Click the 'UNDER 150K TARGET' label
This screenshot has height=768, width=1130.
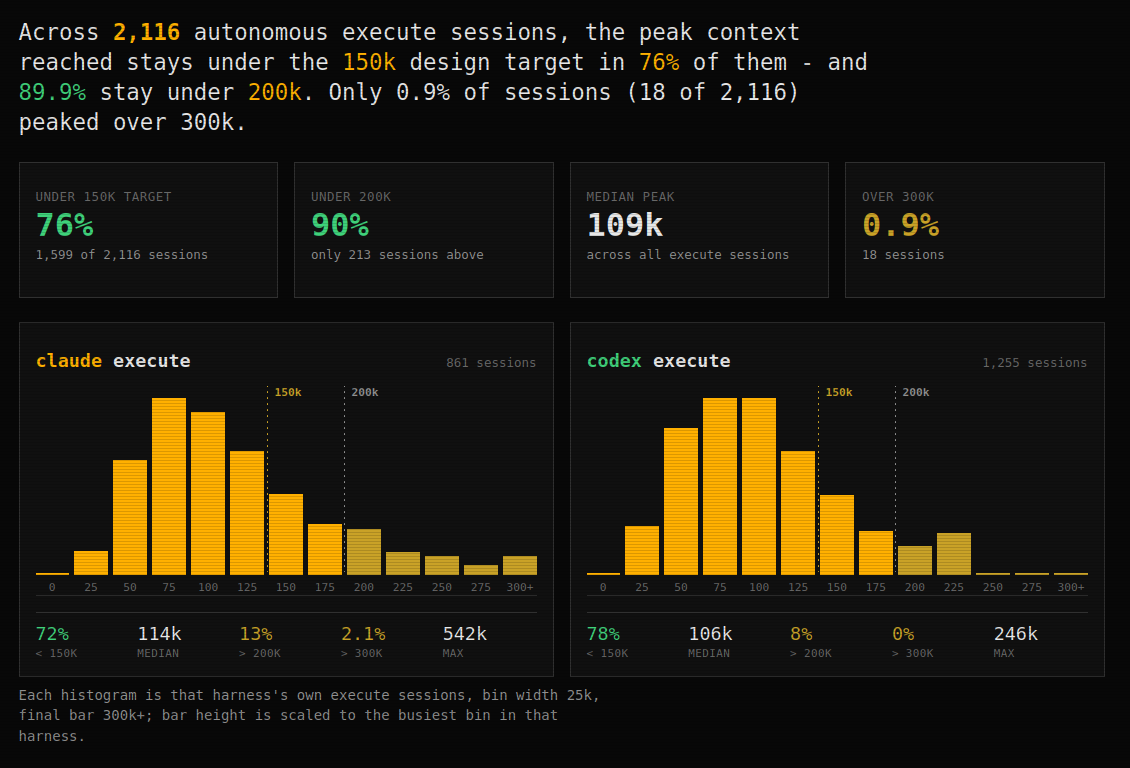tap(104, 197)
